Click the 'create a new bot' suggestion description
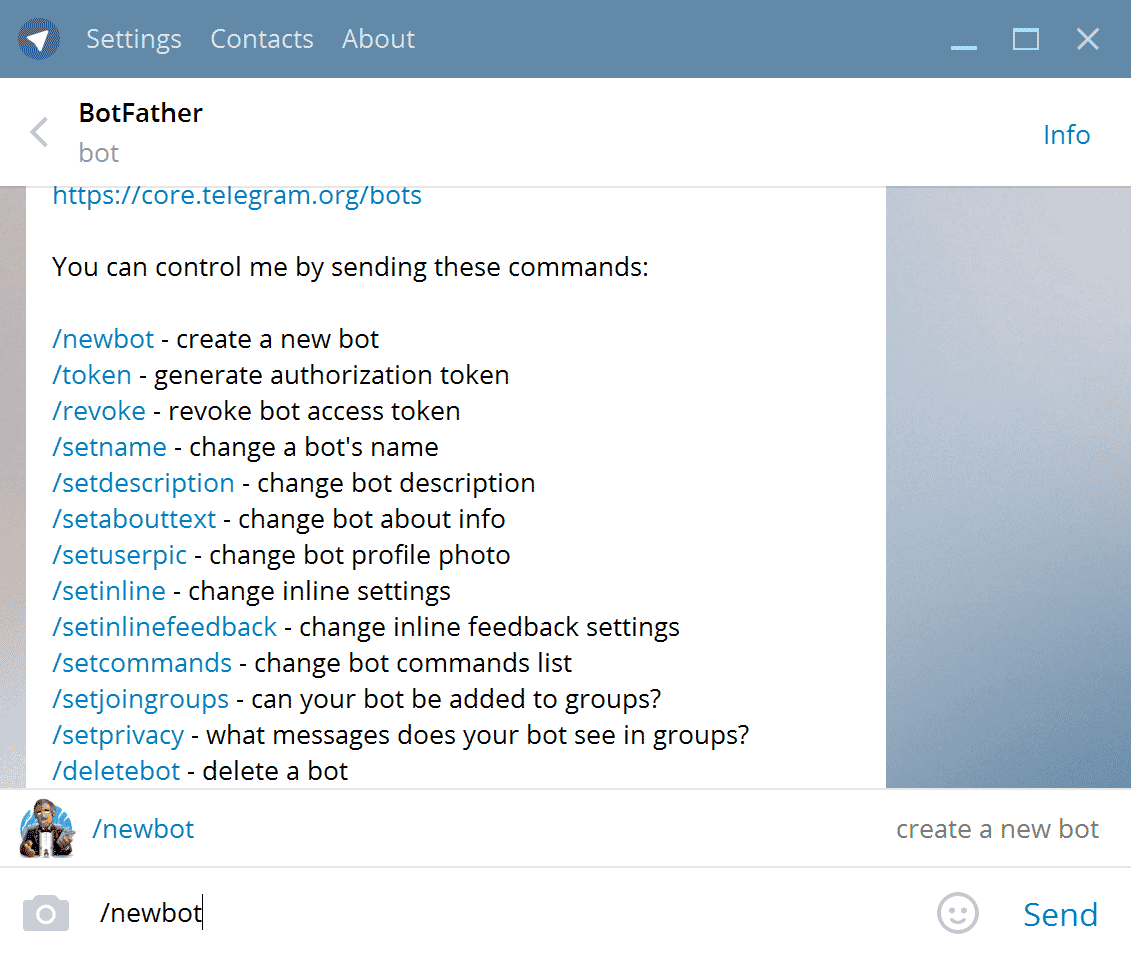1131x960 pixels. 998,829
